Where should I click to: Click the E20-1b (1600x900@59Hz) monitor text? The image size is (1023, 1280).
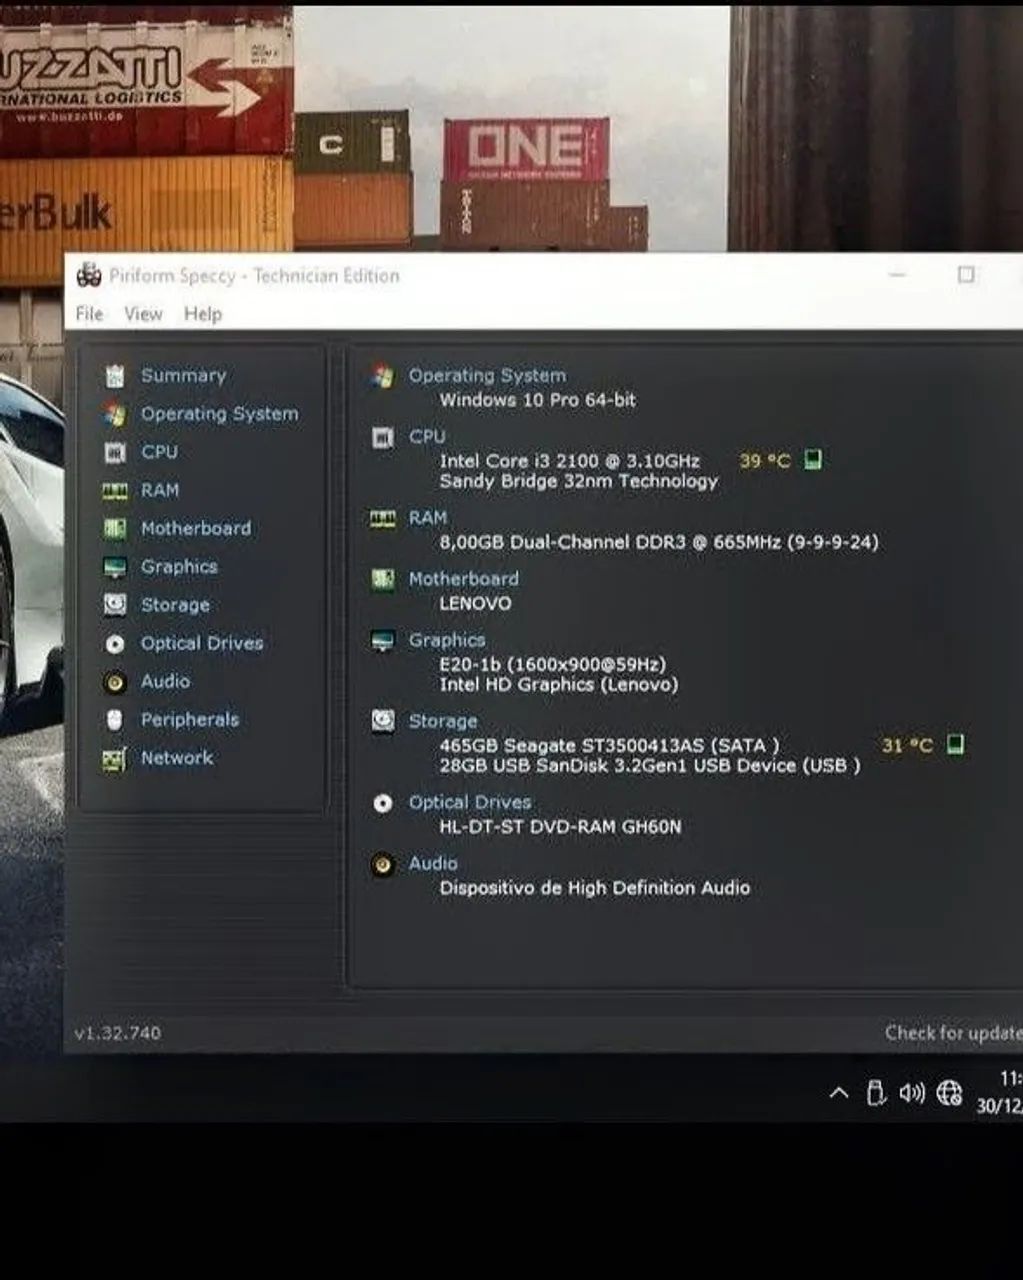552,664
